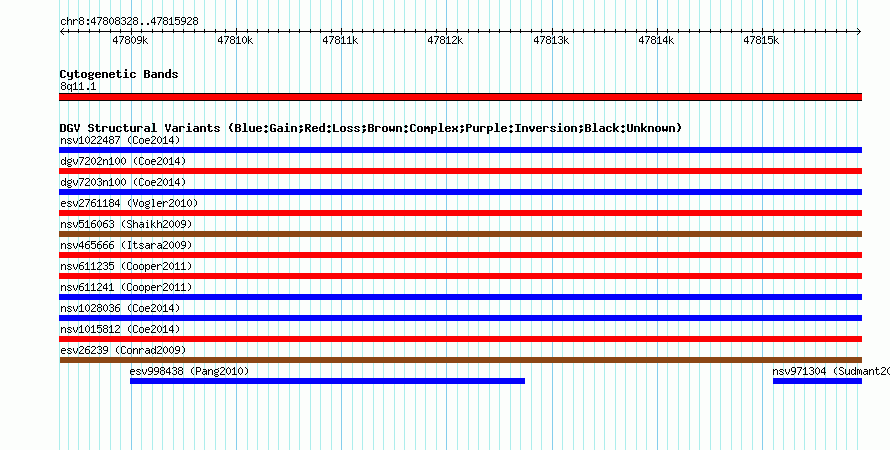Click the brown nsv516063 complex bar
This screenshot has width=890, height=450.
(x=460, y=234)
